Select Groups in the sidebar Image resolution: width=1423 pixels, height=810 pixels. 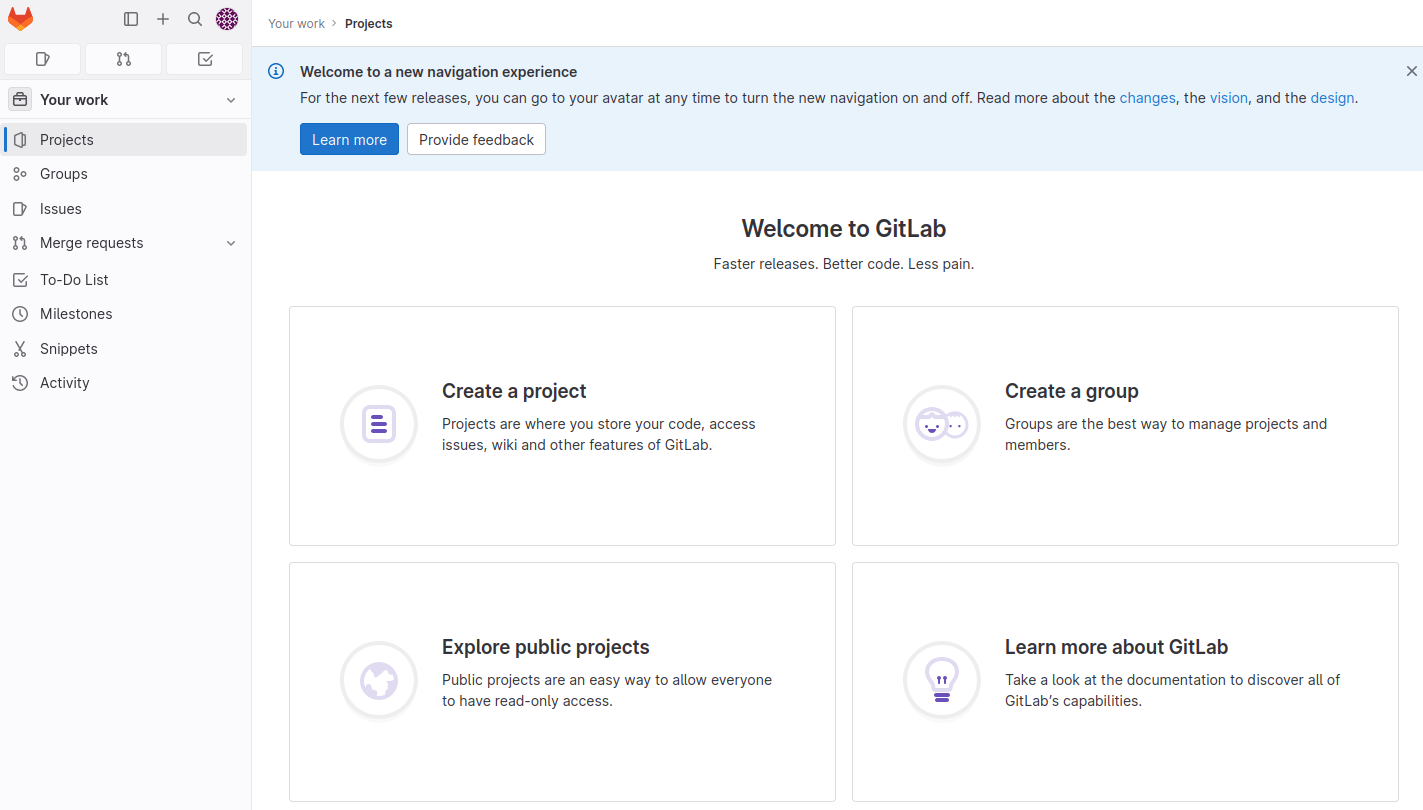click(x=64, y=174)
